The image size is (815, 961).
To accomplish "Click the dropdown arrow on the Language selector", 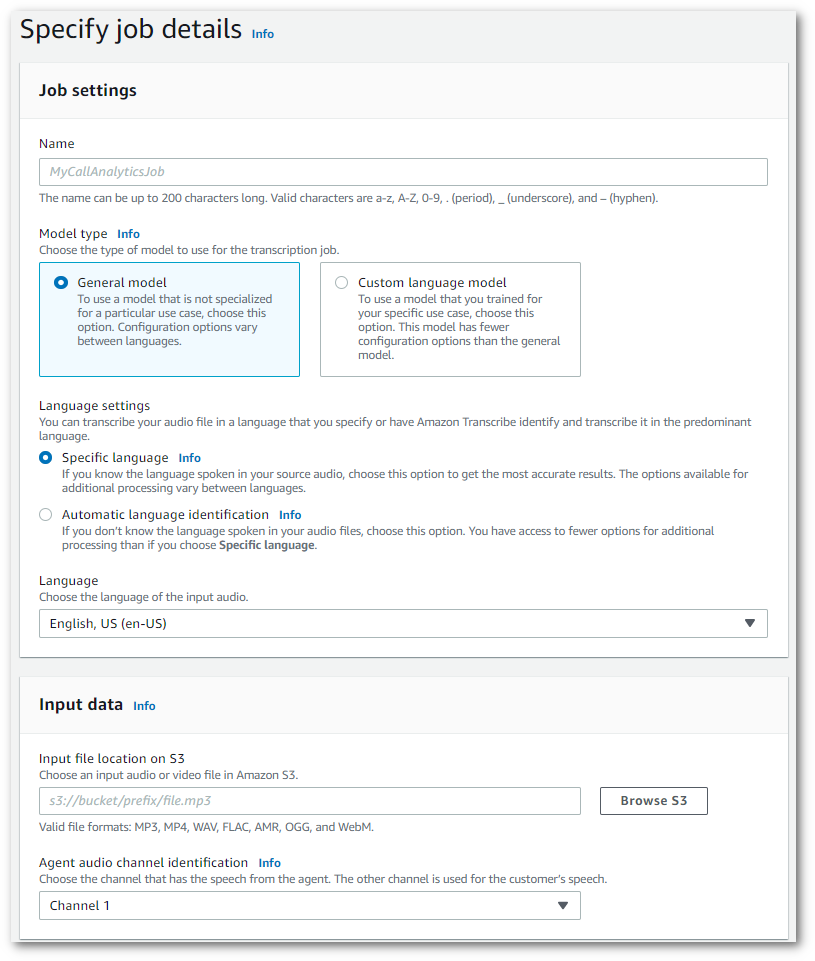I will point(750,623).
